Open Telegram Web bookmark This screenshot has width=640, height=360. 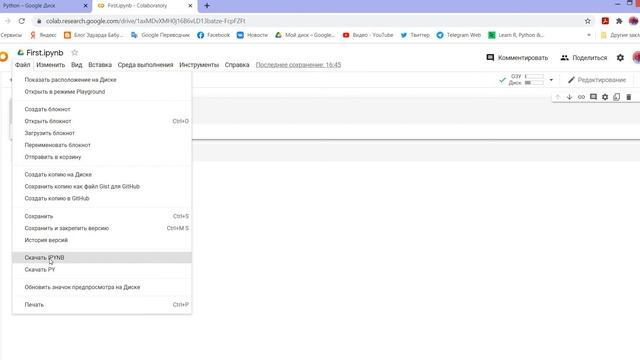coord(459,35)
